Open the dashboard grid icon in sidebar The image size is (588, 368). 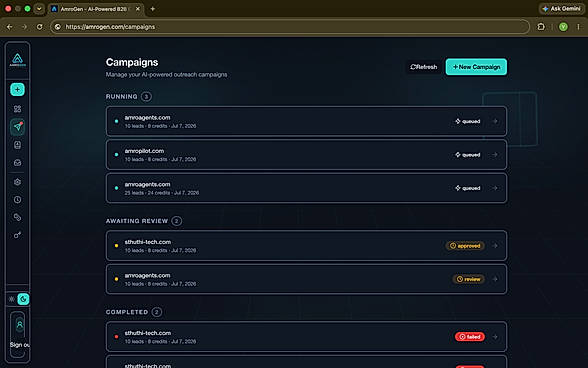pyautogui.click(x=17, y=109)
